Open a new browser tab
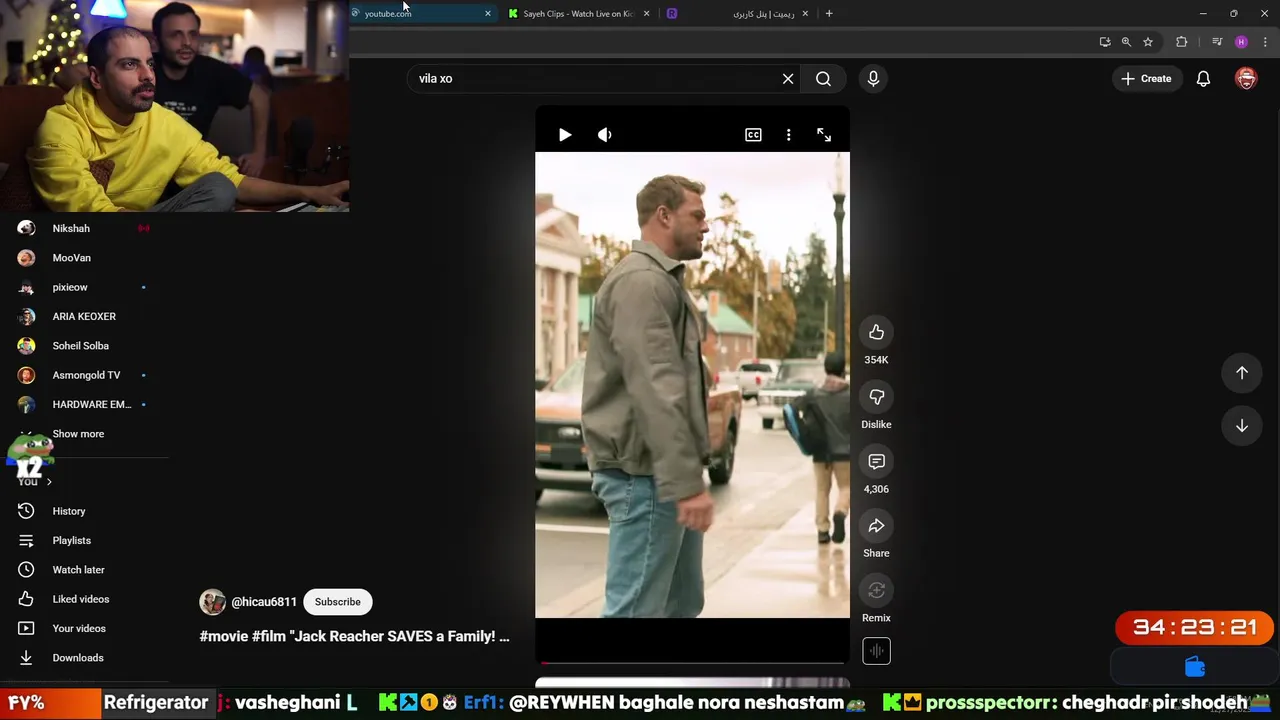The width and height of the screenshot is (1280, 720). point(829,14)
